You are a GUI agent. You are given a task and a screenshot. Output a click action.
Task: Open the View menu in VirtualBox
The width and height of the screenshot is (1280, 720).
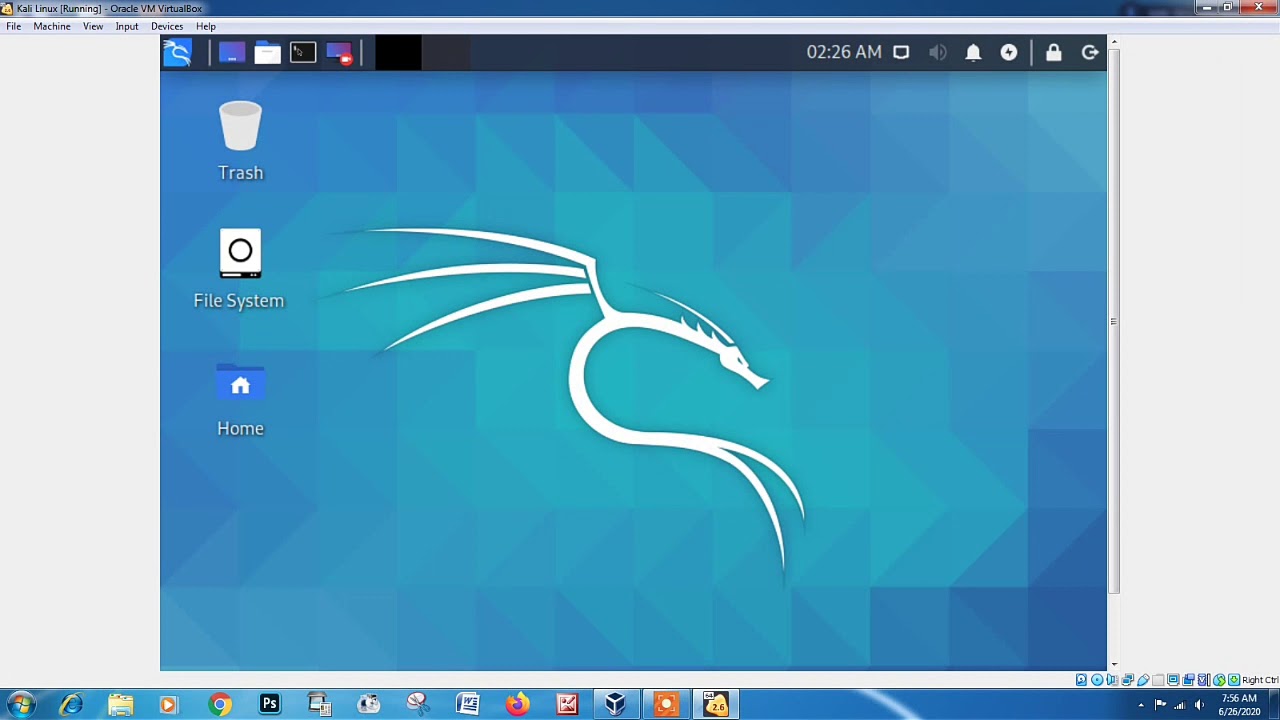pyautogui.click(x=93, y=26)
